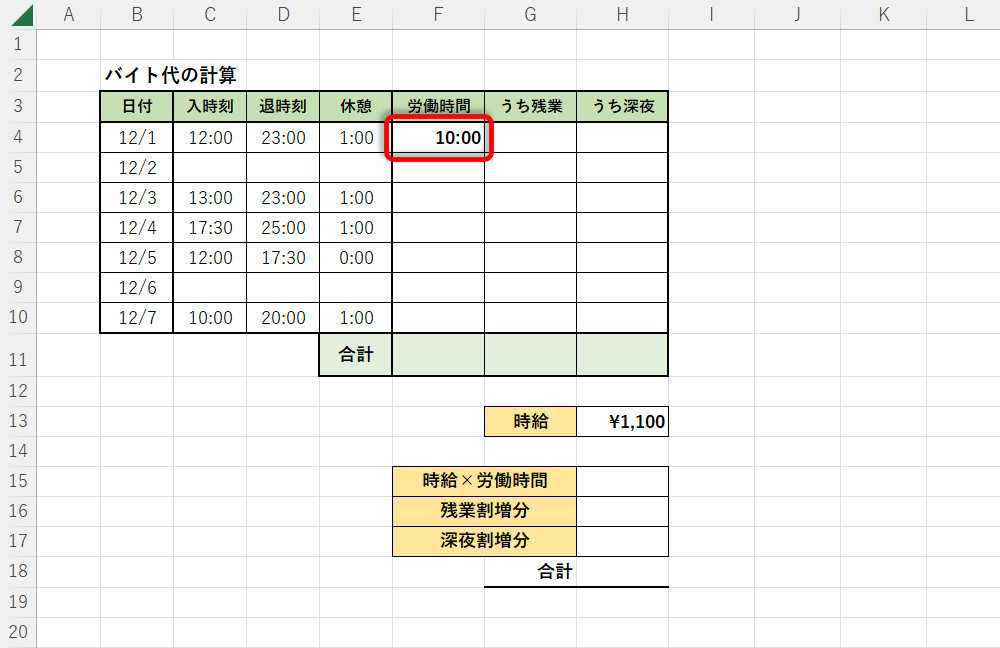Select column B header
The width and height of the screenshot is (1000, 648).
coord(136,14)
